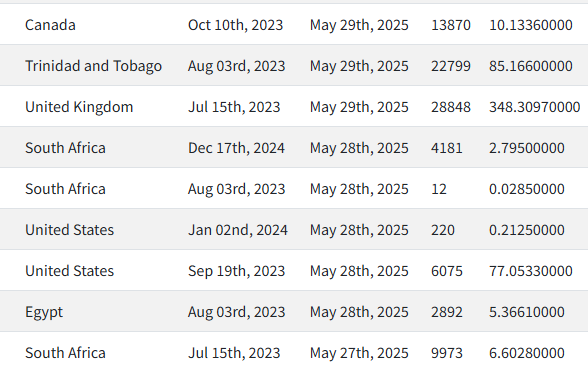588x370 pixels.
Task: Select the Canada row country cell
Action: tap(50, 25)
